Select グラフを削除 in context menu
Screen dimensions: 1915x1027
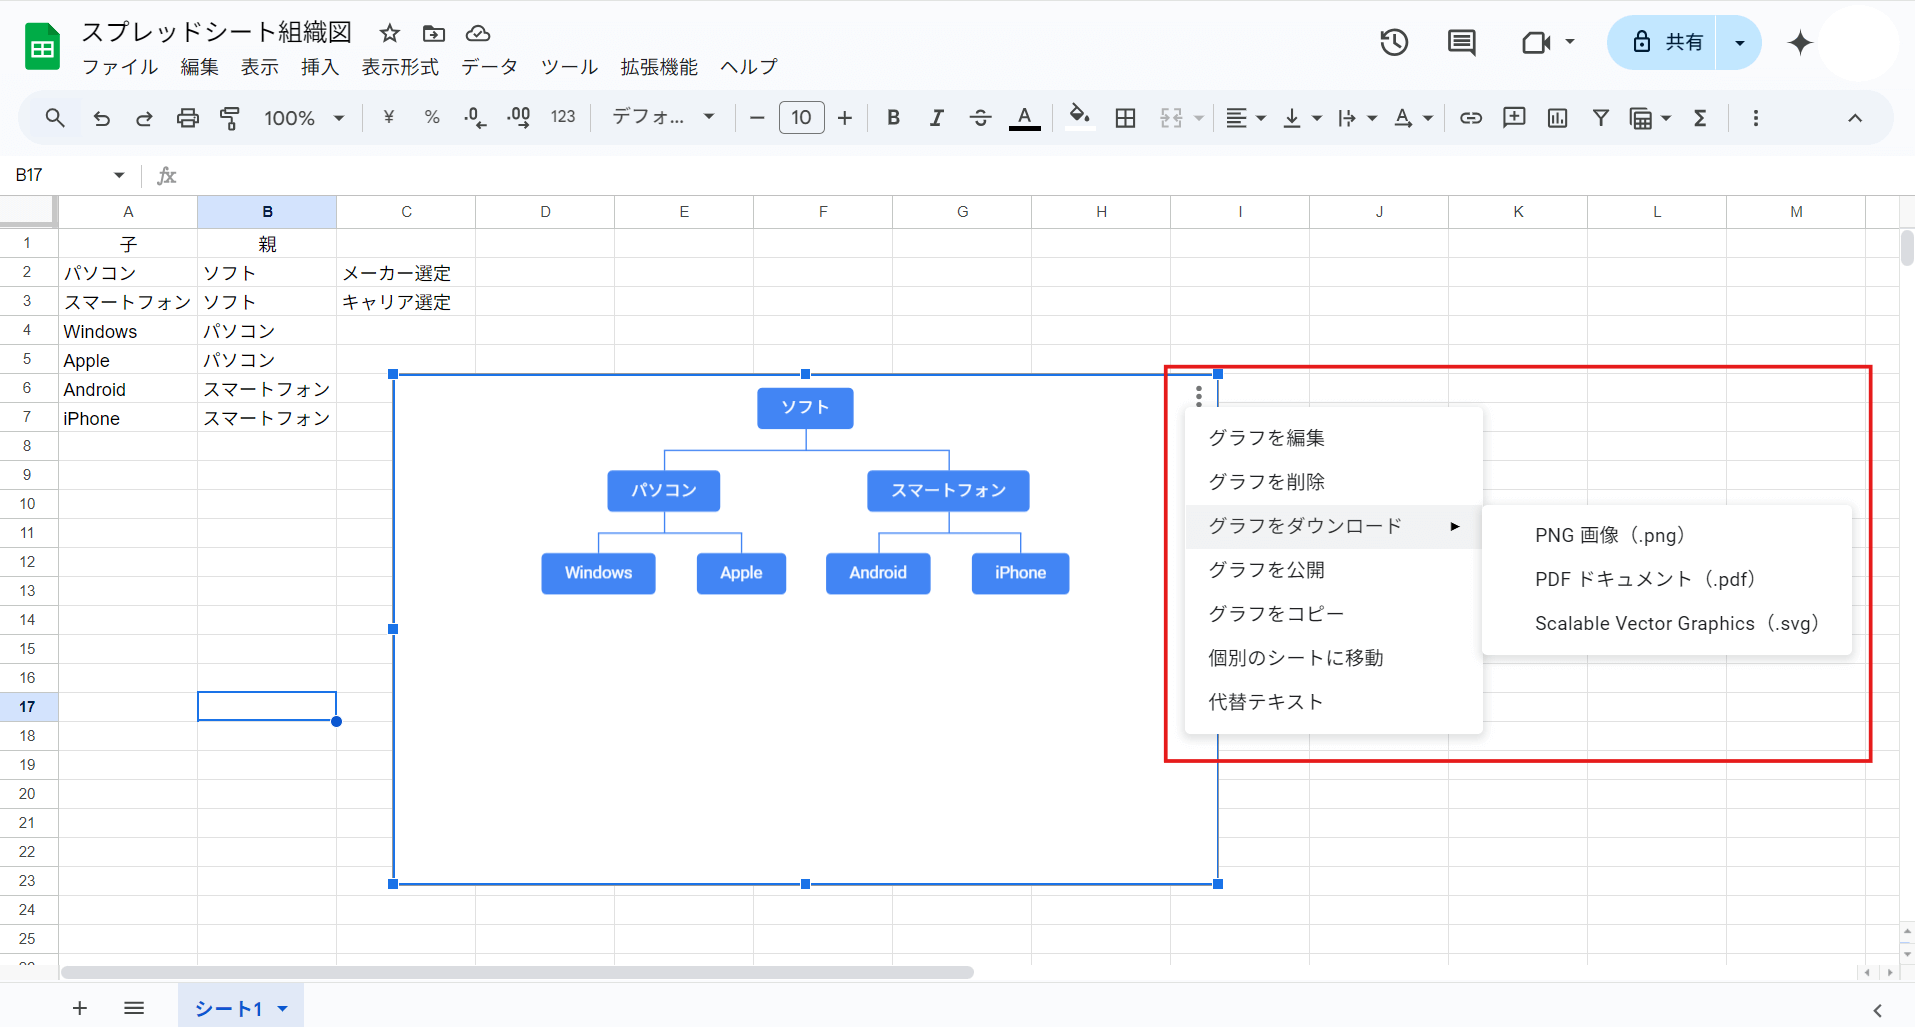point(1333,482)
